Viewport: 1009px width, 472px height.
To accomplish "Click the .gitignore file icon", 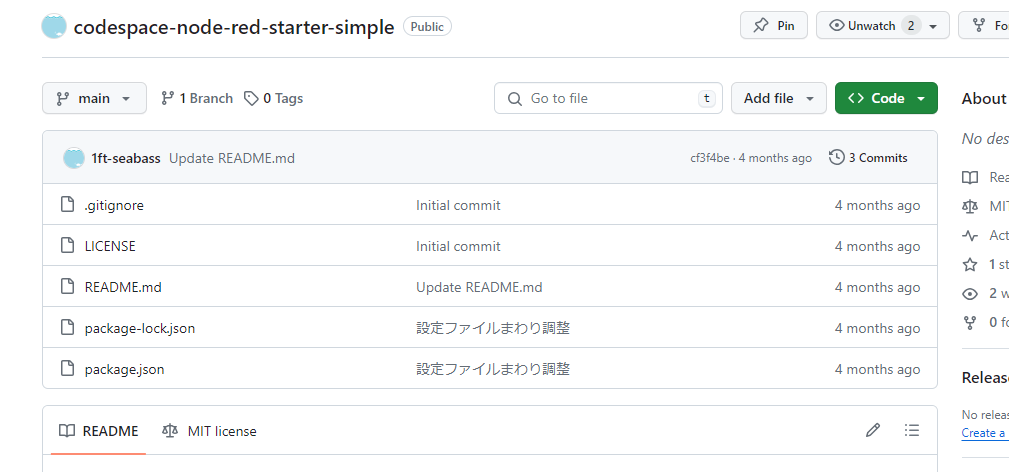I will tap(68, 205).
